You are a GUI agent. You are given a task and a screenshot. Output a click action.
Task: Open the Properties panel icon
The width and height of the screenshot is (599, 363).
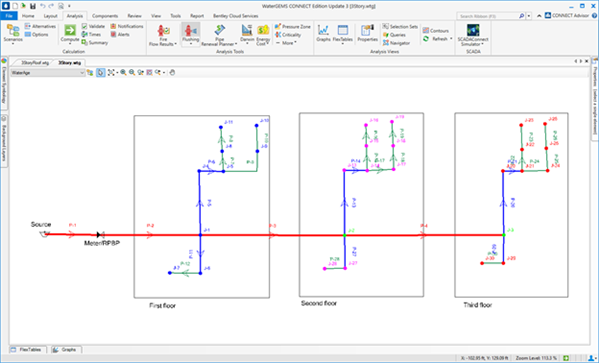(367, 33)
